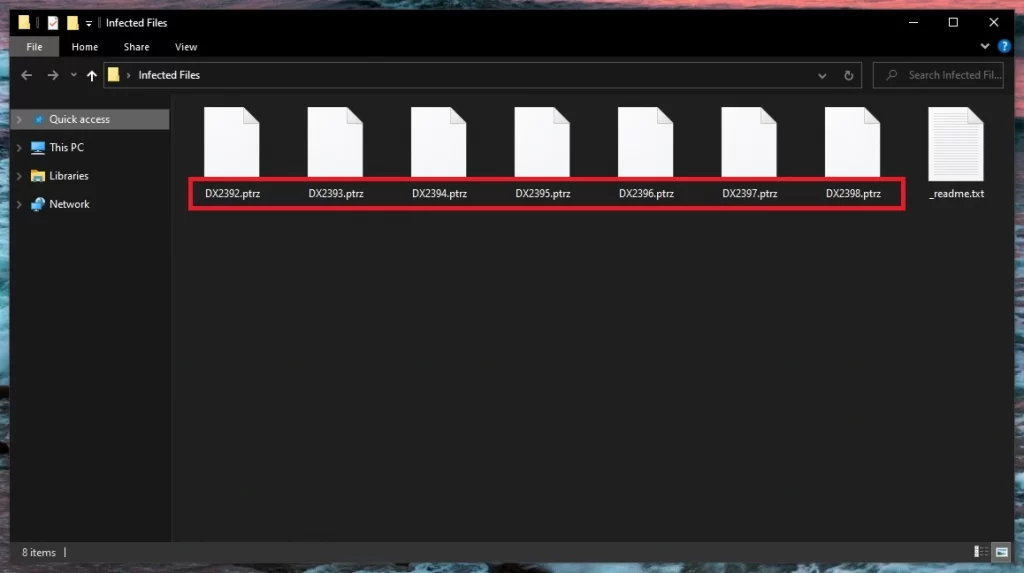
Task: Open the View ribbon tab
Action: [x=186, y=47]
